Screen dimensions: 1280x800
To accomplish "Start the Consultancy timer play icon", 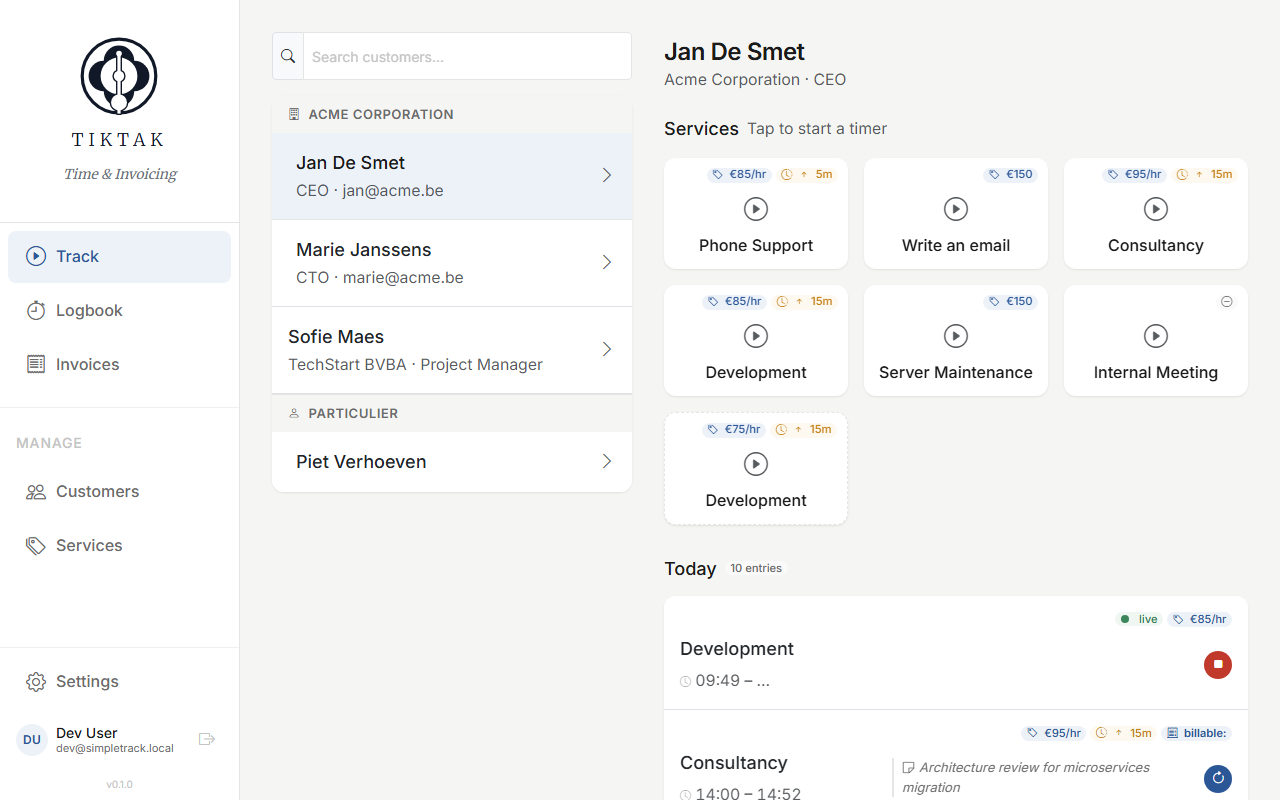I will (1155, 209).
